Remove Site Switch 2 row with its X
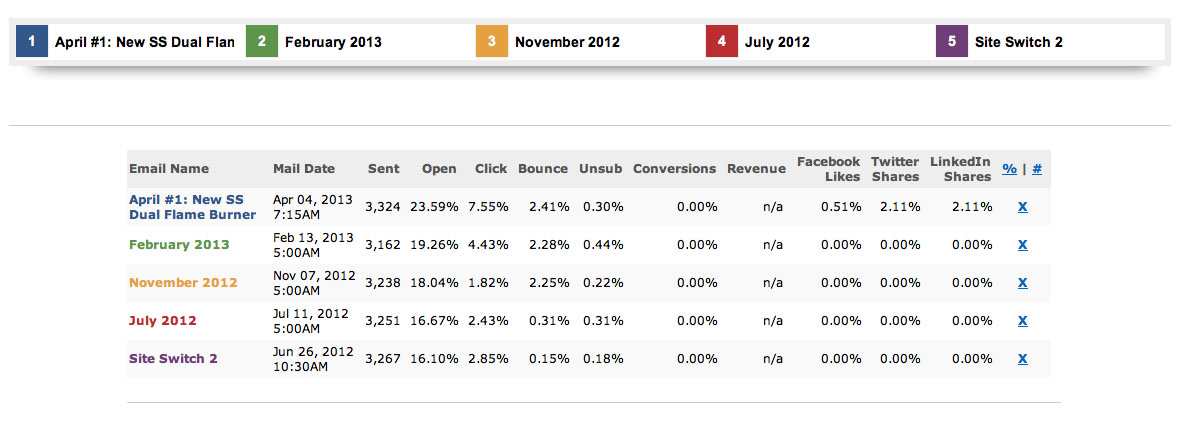This screenshot has height=421, width=1183. 1022,359
